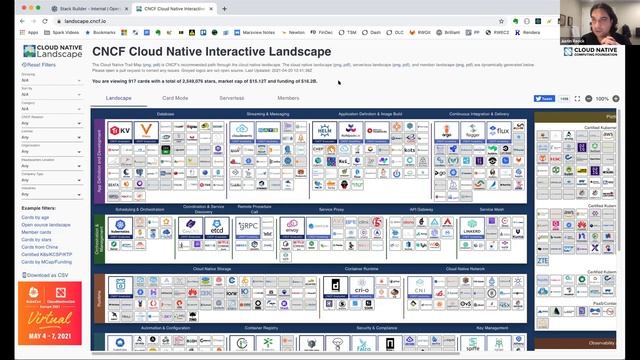Open the Flagger project card
Screen dimensions: 640x360
473,132
